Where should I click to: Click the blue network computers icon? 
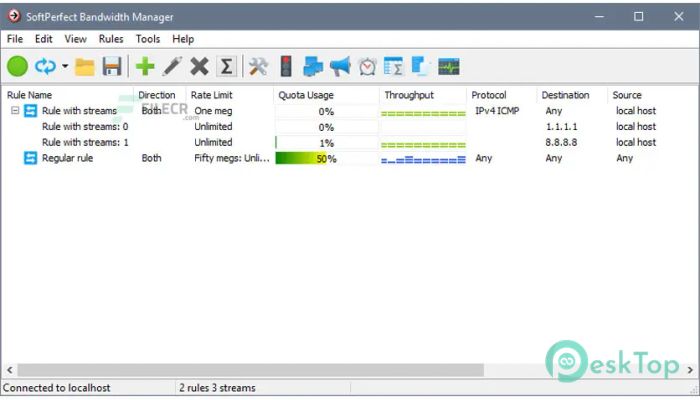tap(313, 67)
